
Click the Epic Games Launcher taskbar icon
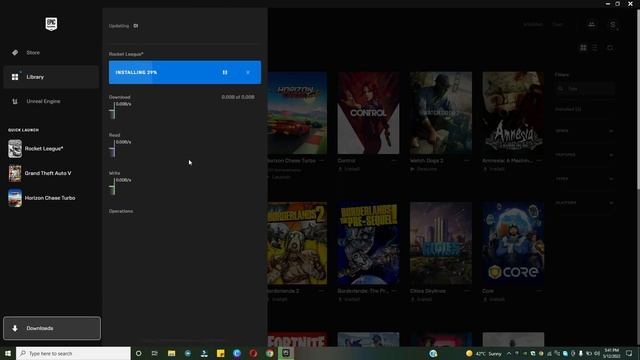tap(286, 353)
